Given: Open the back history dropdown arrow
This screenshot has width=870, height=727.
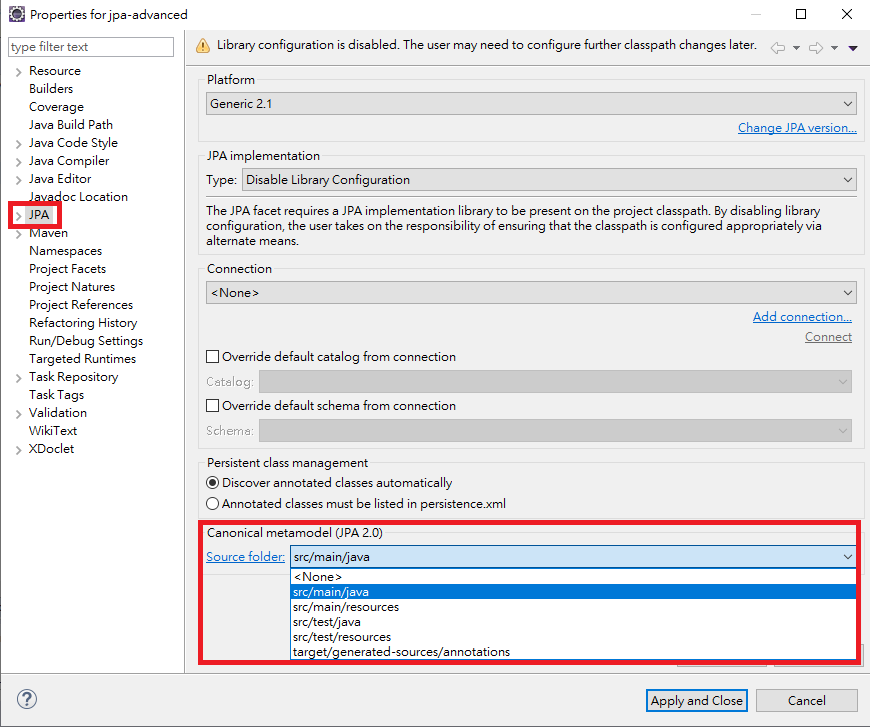Looking at the screenshot, I should point(796,48).
